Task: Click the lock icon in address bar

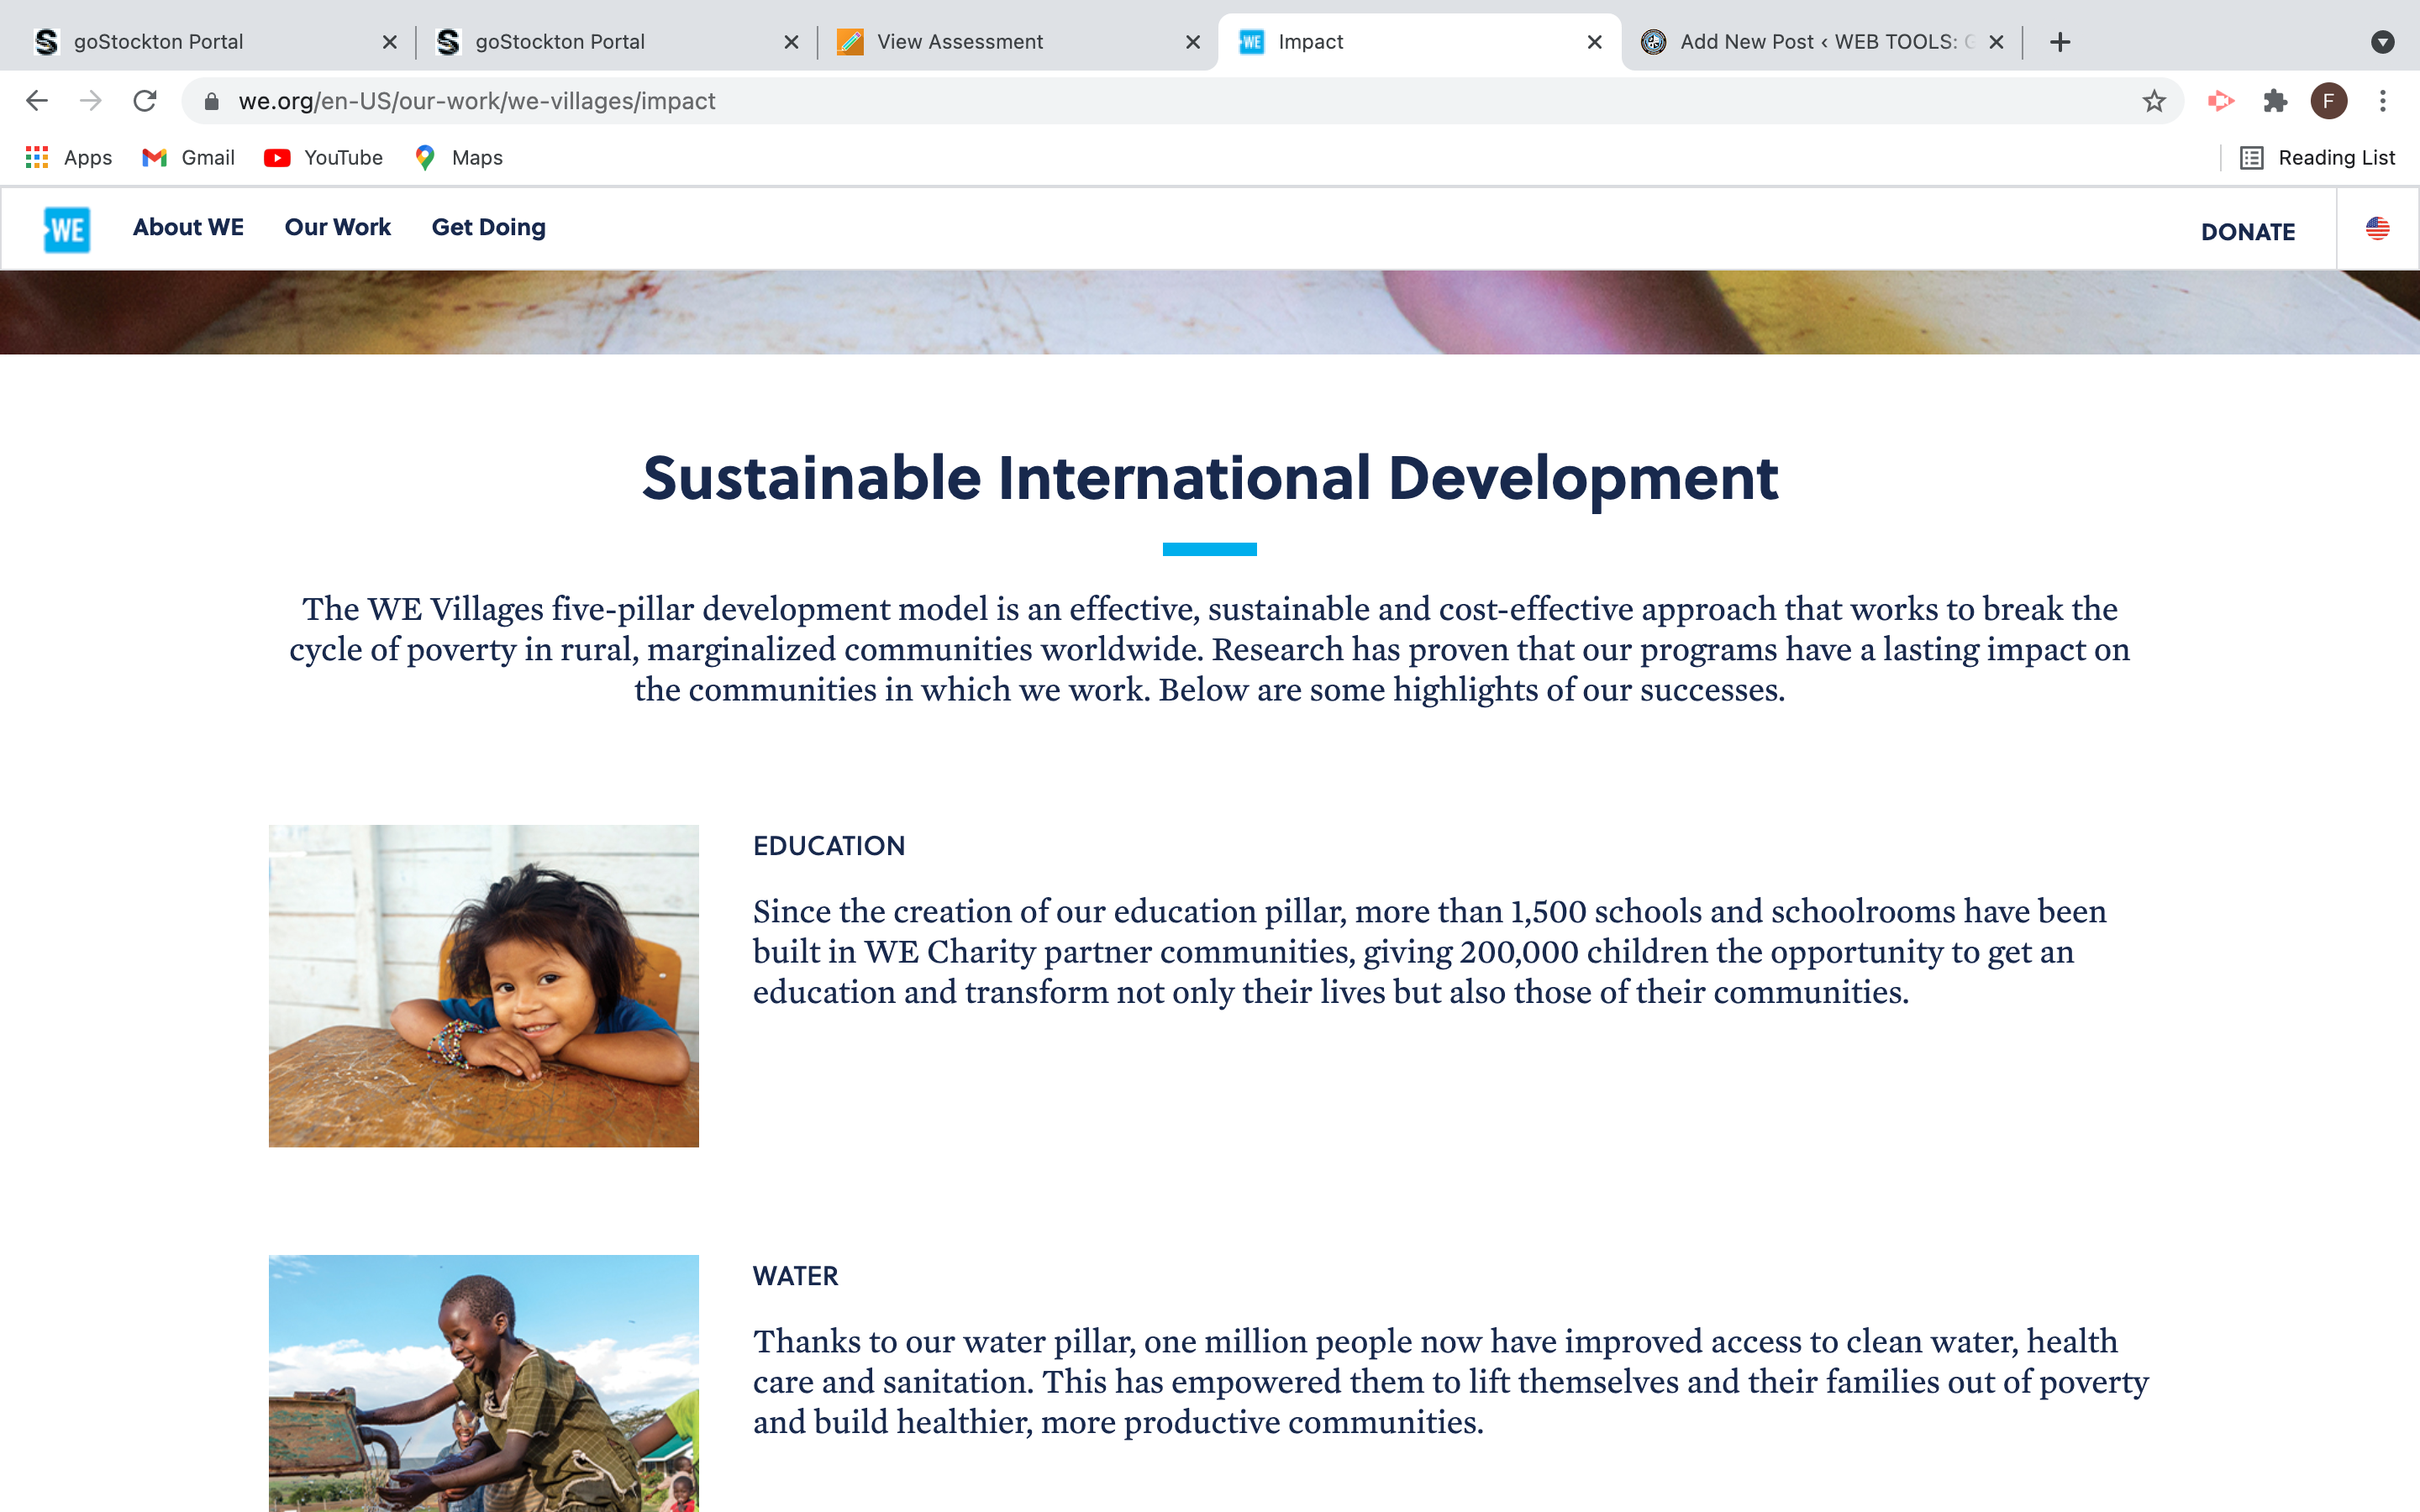Action: point(211,101)
